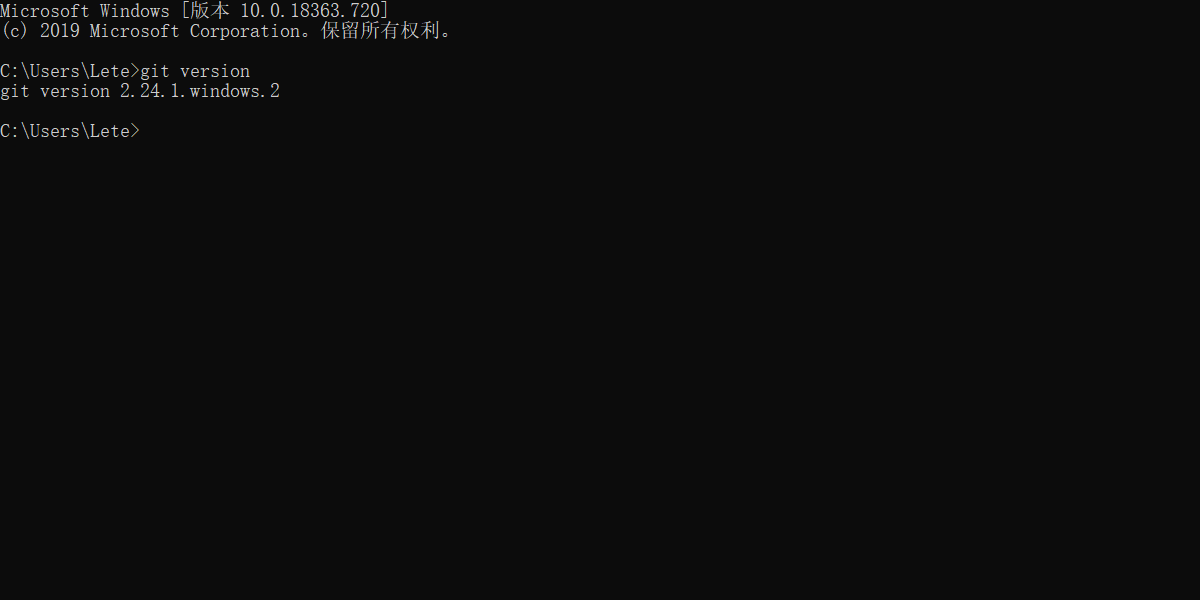Viewport: 1200px width, 600px height.
Task: Click the typed git command after first prompt
Action: click(x=155, y=71)
